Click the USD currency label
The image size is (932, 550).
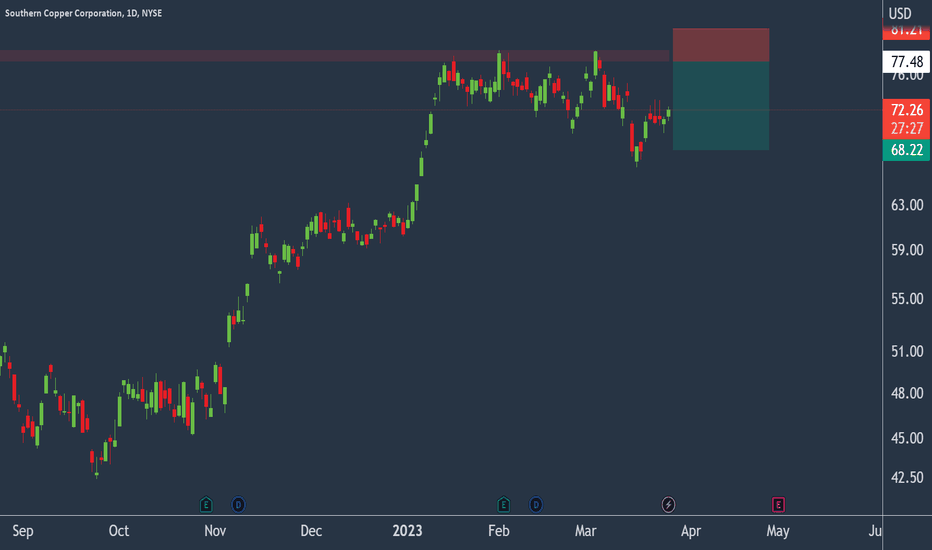click(900, 13)
